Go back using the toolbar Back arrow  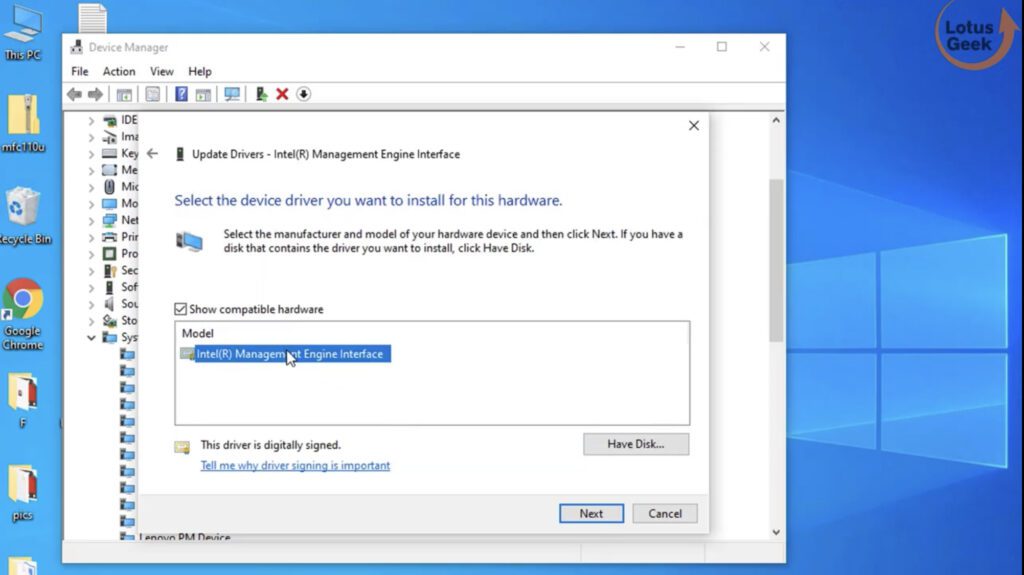pyautogui.click(x=74, y=94)
